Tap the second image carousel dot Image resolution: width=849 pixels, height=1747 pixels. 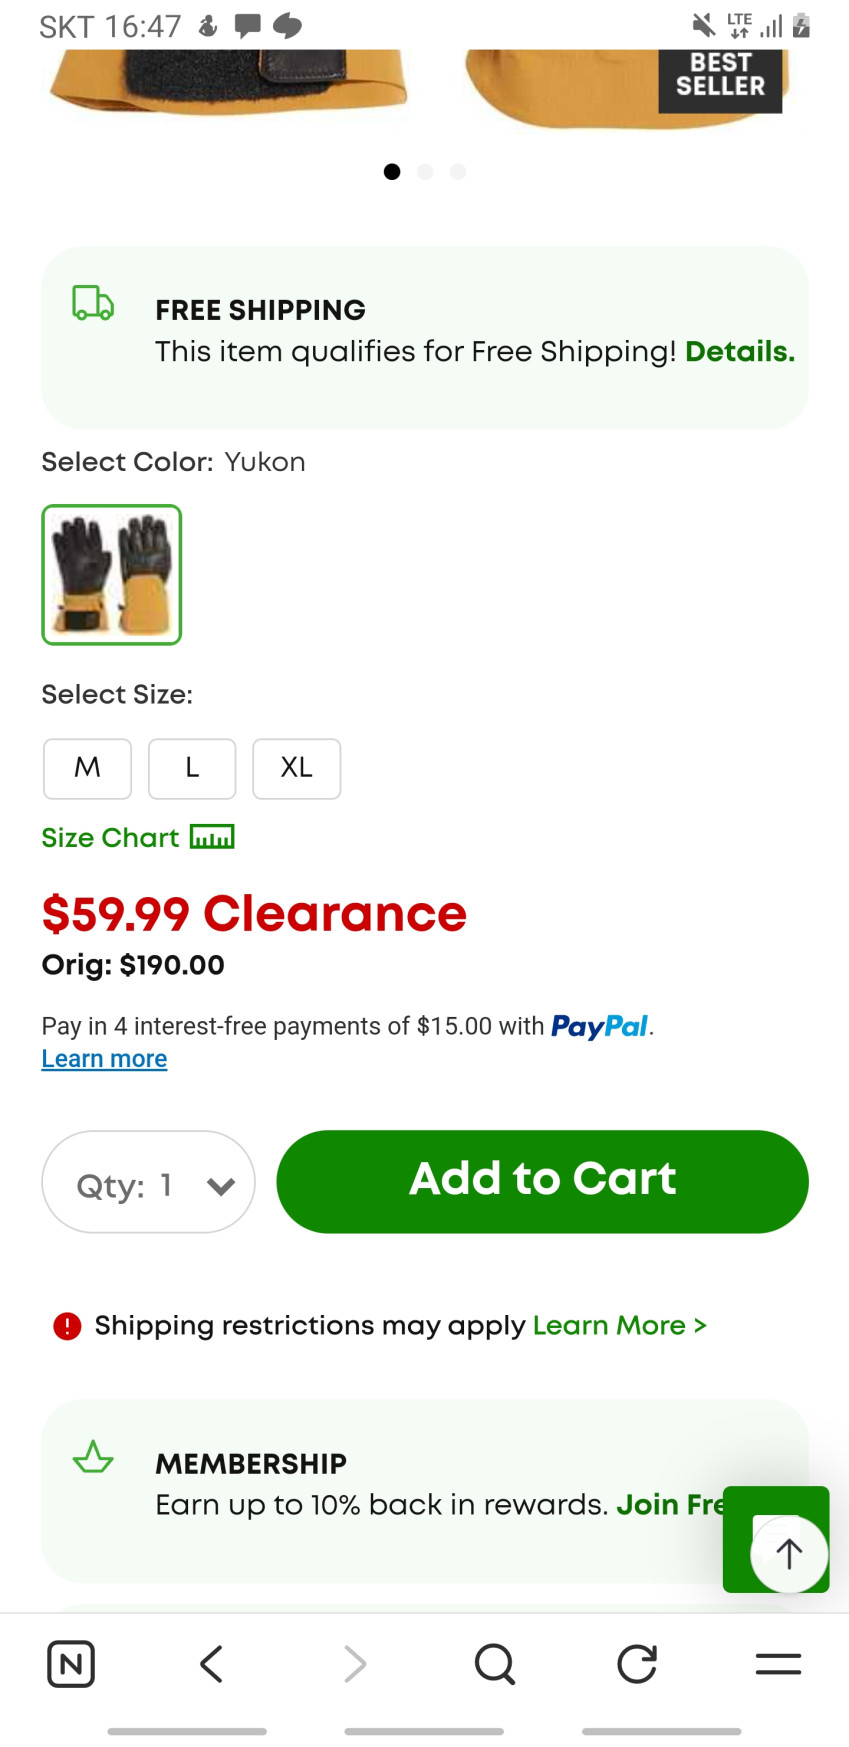425,172
